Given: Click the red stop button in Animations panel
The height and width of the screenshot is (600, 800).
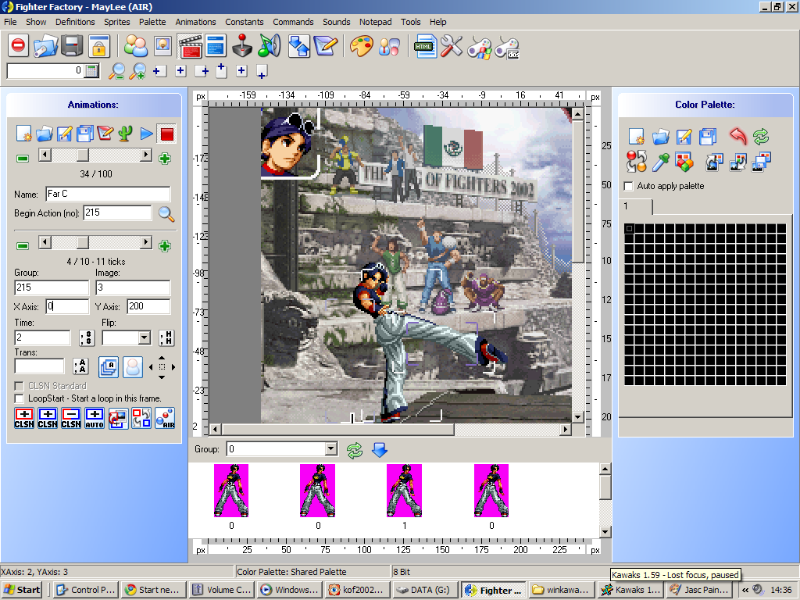Looking at the screenshot, I should pos(168,133).
